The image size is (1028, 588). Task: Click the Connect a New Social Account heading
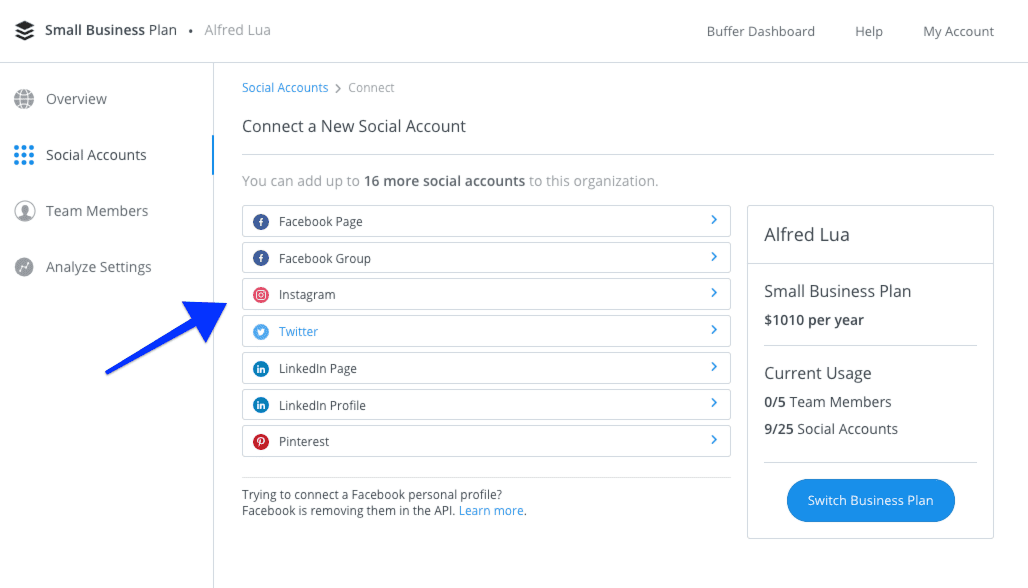click(x=354, y=126)
